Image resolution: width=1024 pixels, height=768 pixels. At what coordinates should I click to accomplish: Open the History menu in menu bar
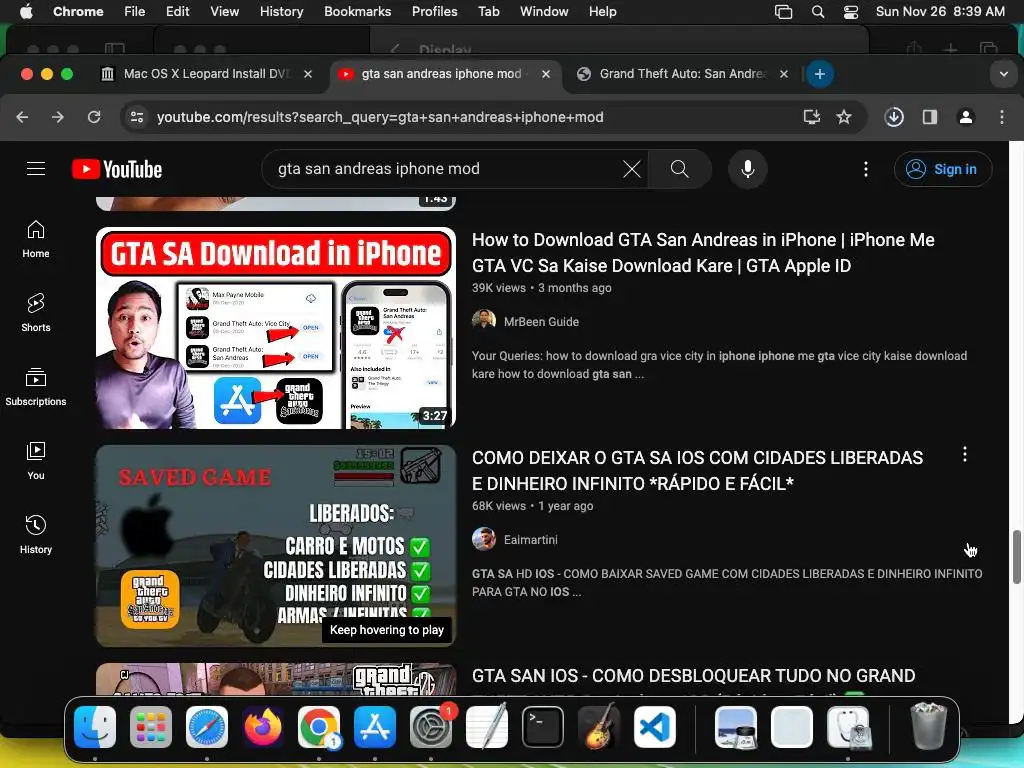click(281, 12)
